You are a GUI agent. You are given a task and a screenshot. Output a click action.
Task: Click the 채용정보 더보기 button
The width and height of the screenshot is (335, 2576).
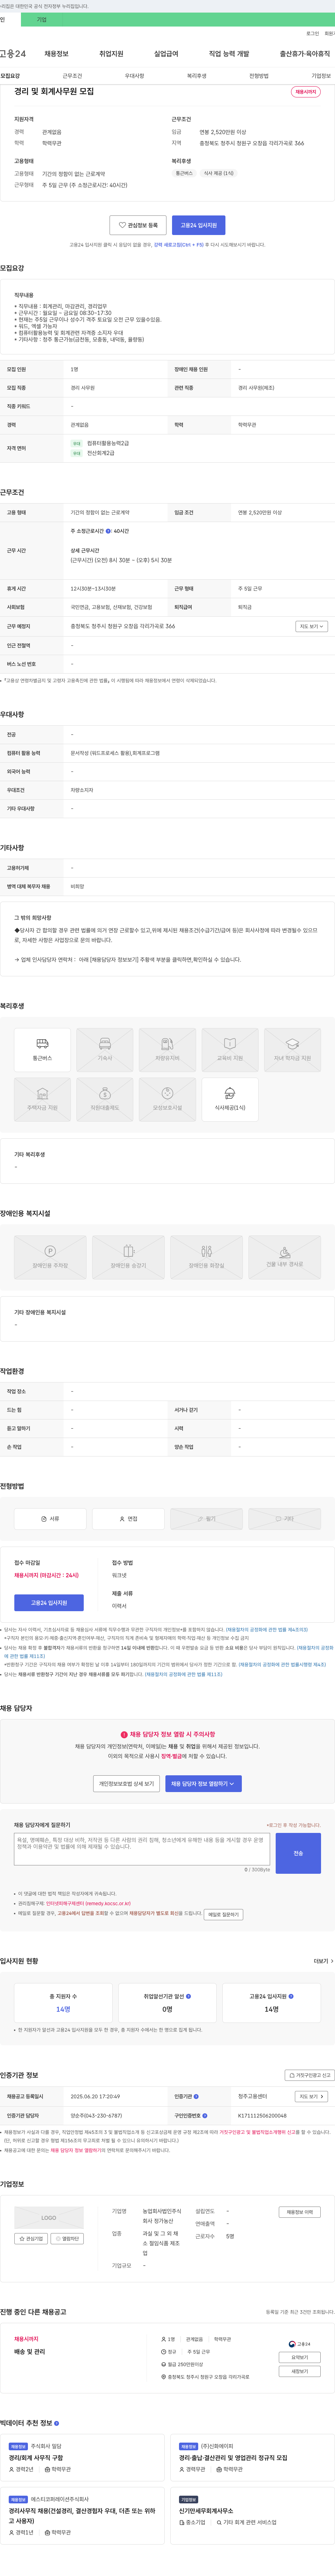pyautogui.click(x=300, y=2212)
